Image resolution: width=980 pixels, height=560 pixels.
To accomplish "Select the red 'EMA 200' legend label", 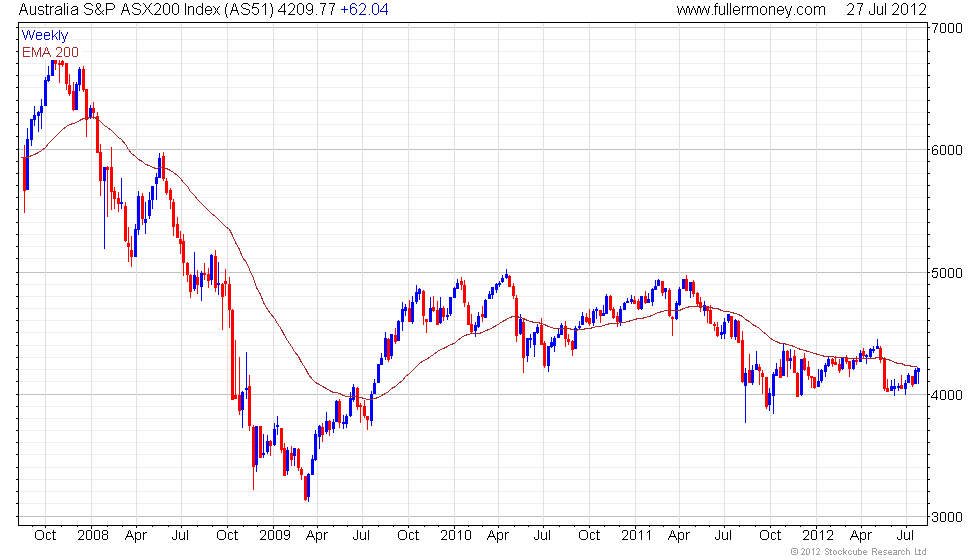I will (50, 52).
